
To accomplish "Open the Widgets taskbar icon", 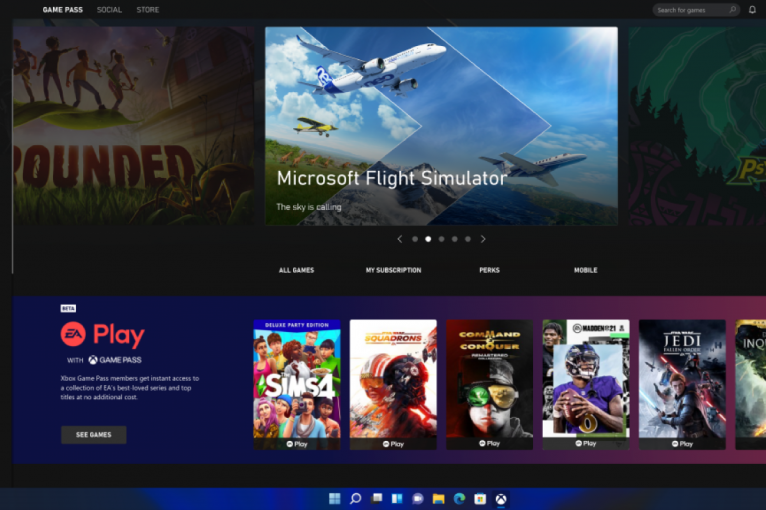I will (x=397, y=499).
